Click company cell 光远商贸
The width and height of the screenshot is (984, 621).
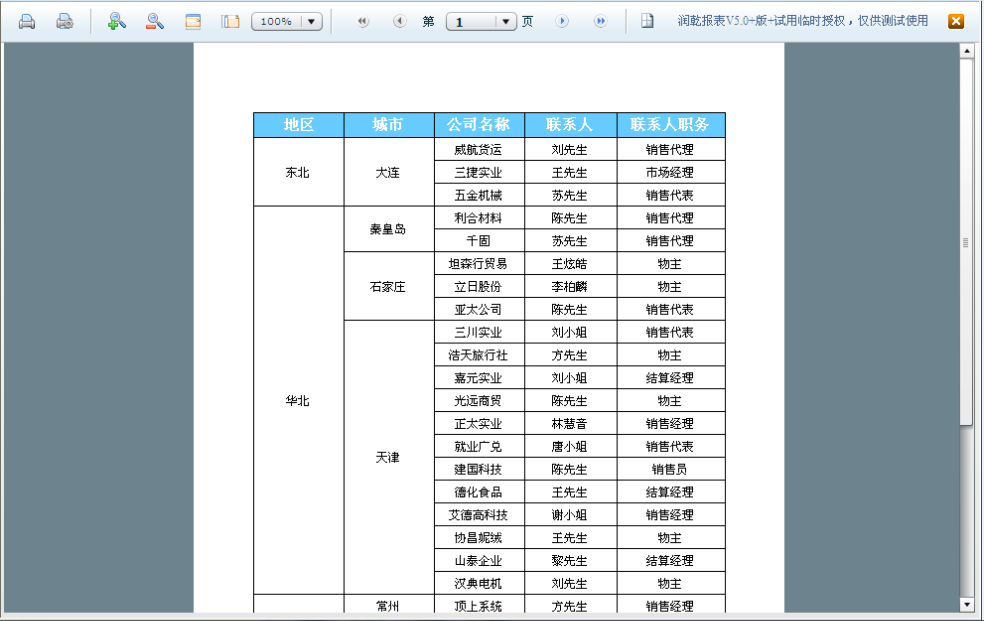[479, 401]
